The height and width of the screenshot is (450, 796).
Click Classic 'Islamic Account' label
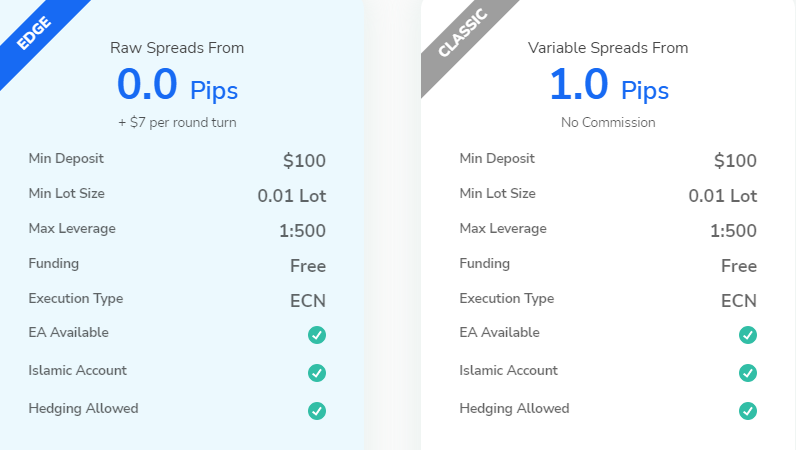click(x=508, y=370)
